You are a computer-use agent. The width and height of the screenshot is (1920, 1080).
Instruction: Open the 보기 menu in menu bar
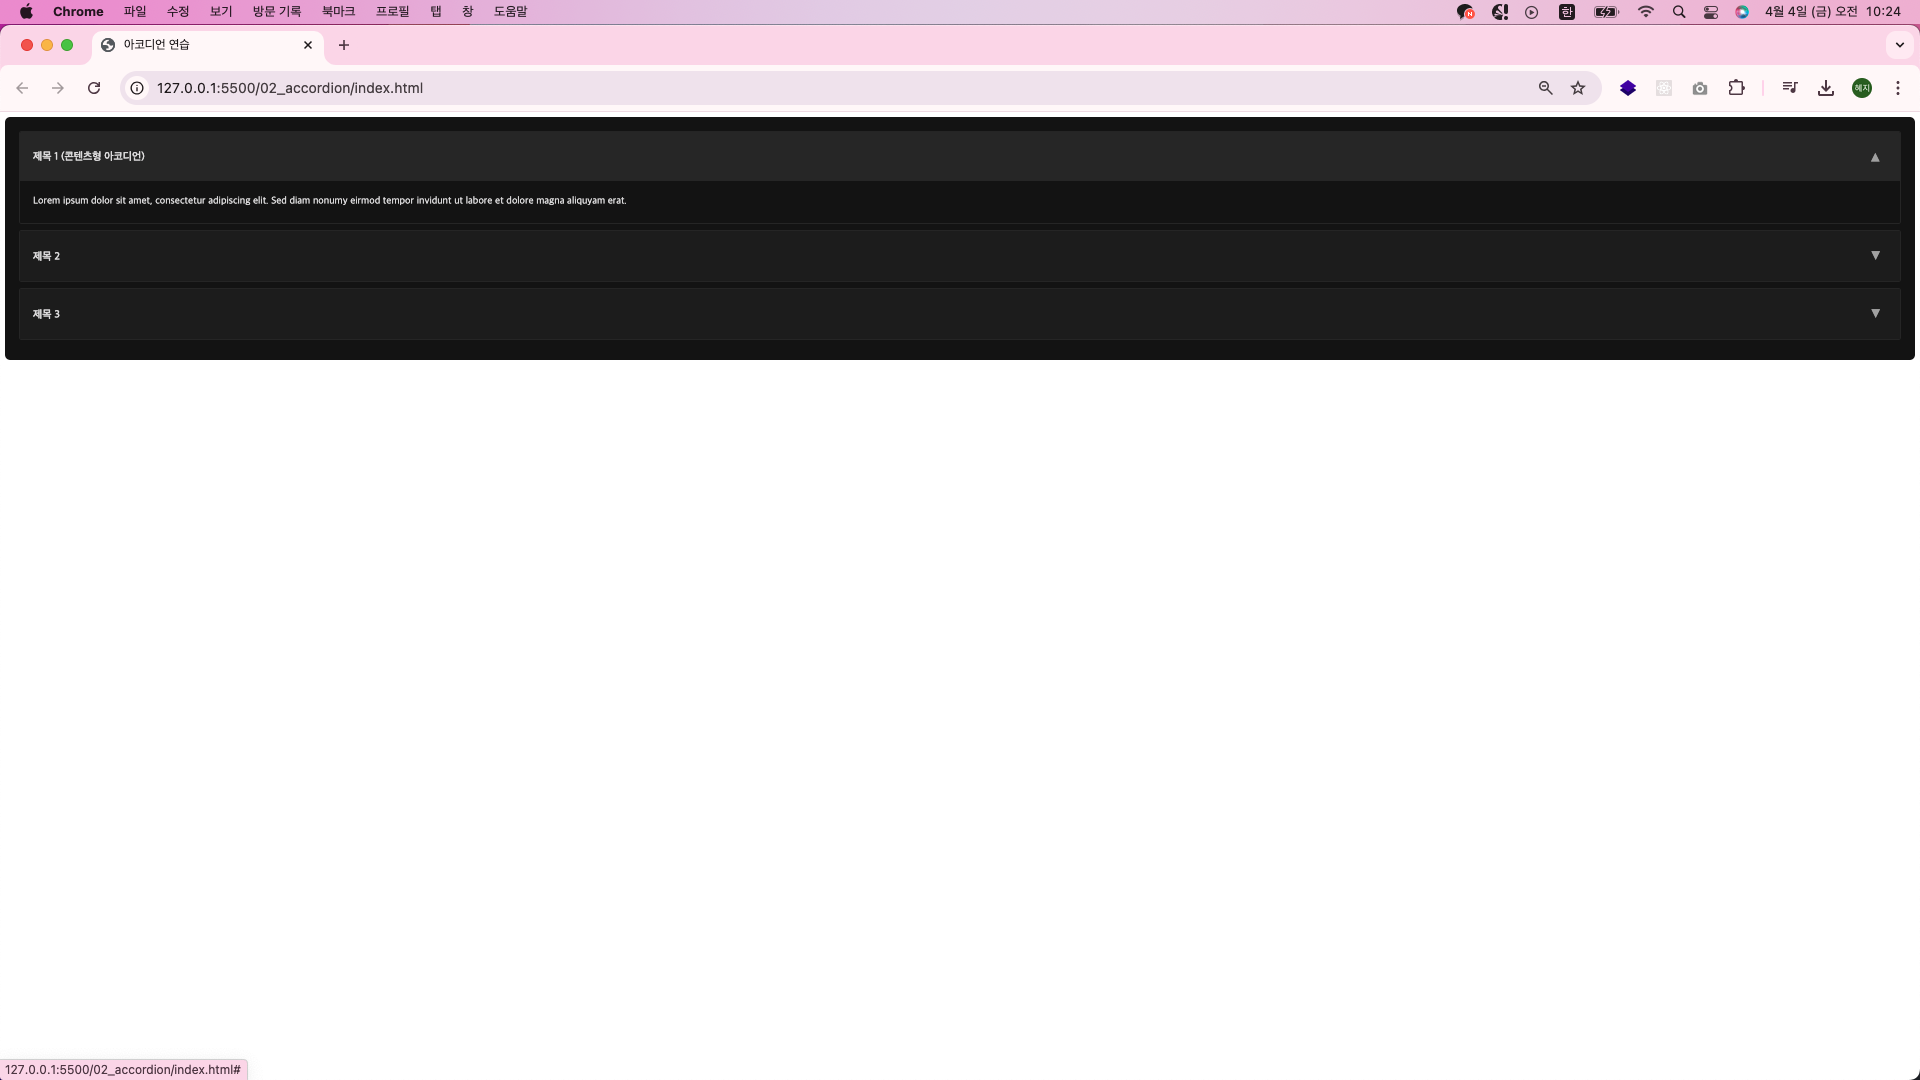(220, 12)
